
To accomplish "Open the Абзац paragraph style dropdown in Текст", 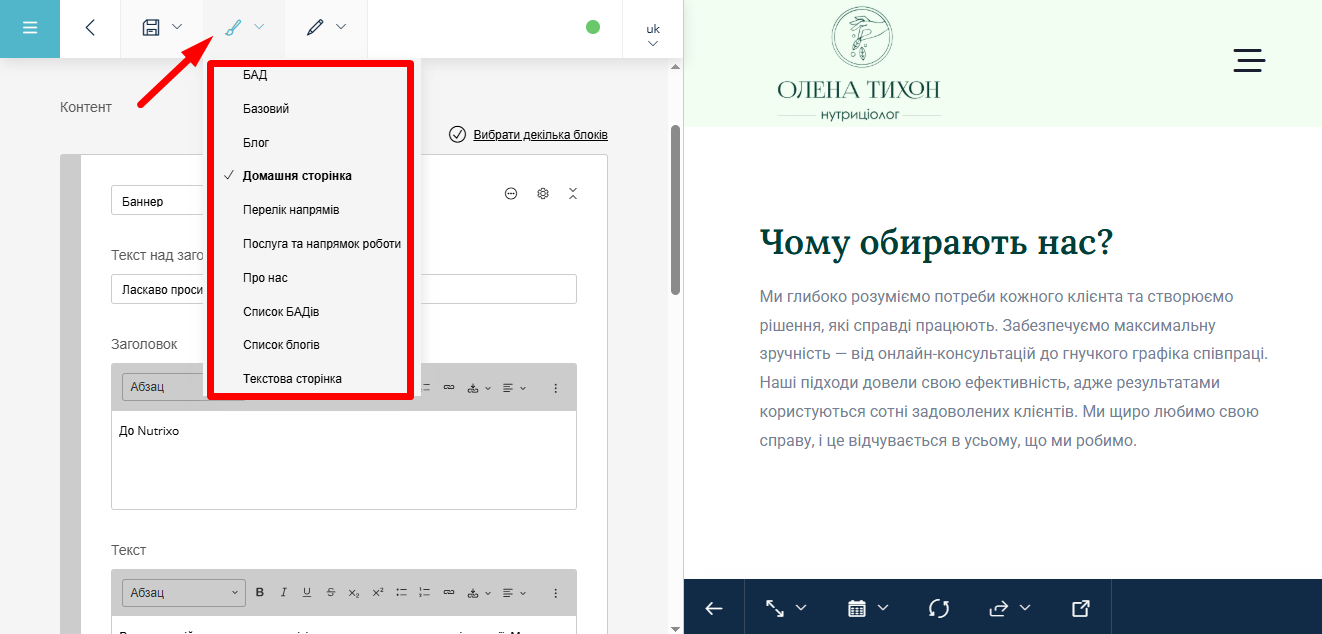I will click(x=183, y=592).
